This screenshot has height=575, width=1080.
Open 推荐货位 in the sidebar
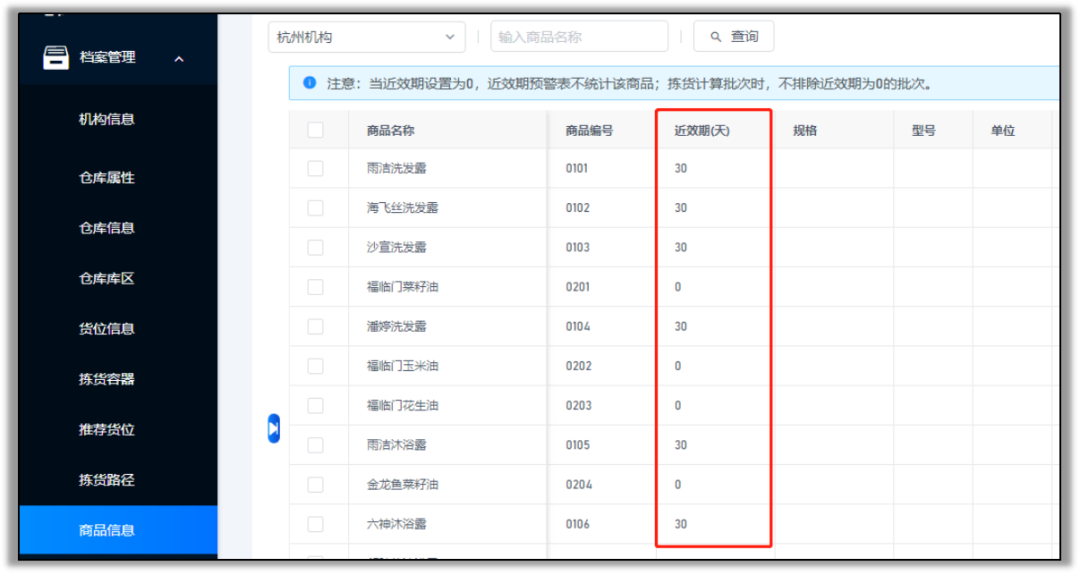pos(107,430)
